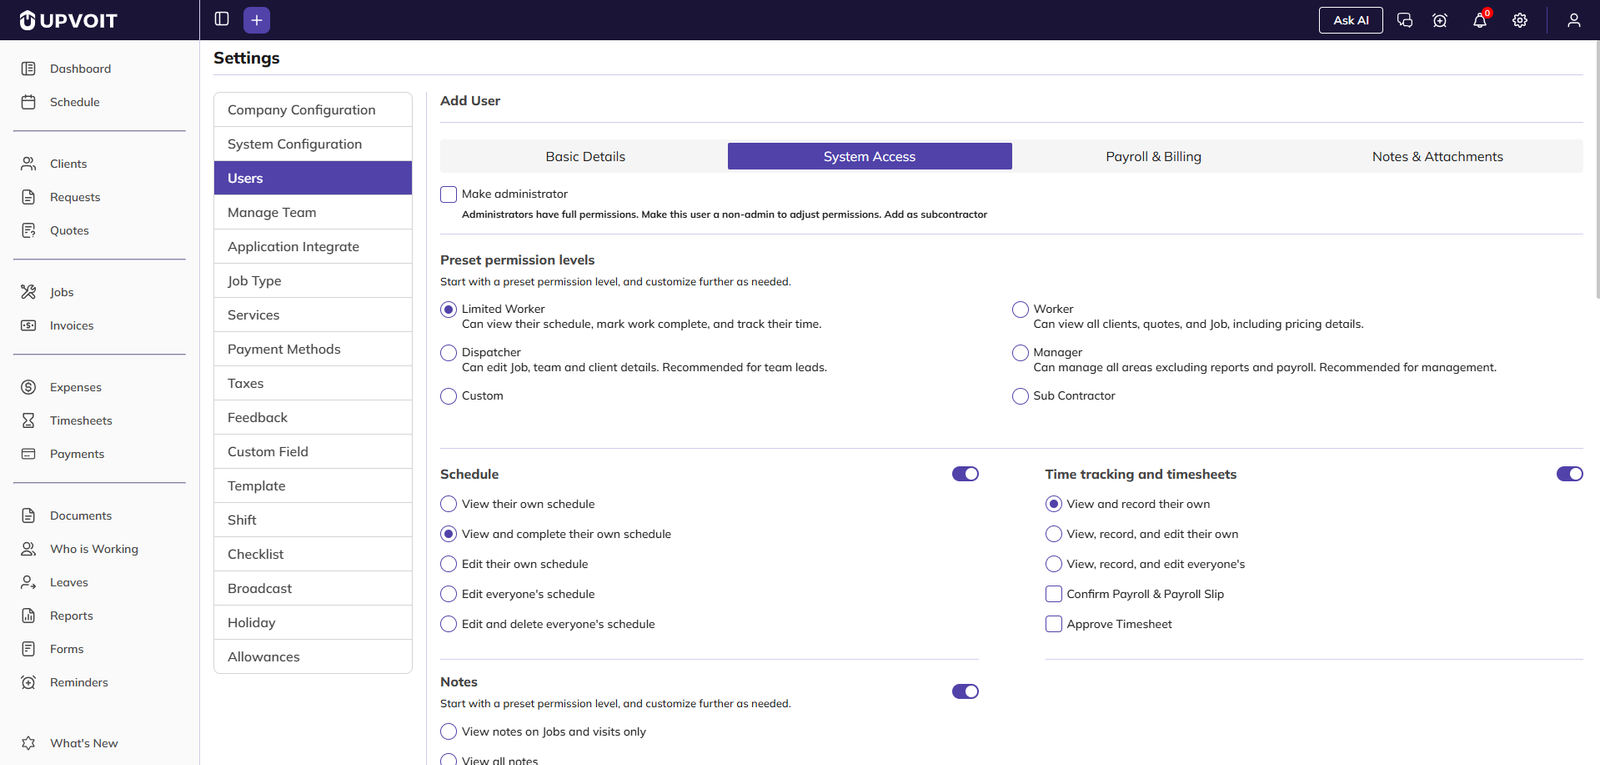The height and width of the screenshot is (765, 1600).
Task: Toggle the sidebar collapse icon
Action: coord(222,19)
